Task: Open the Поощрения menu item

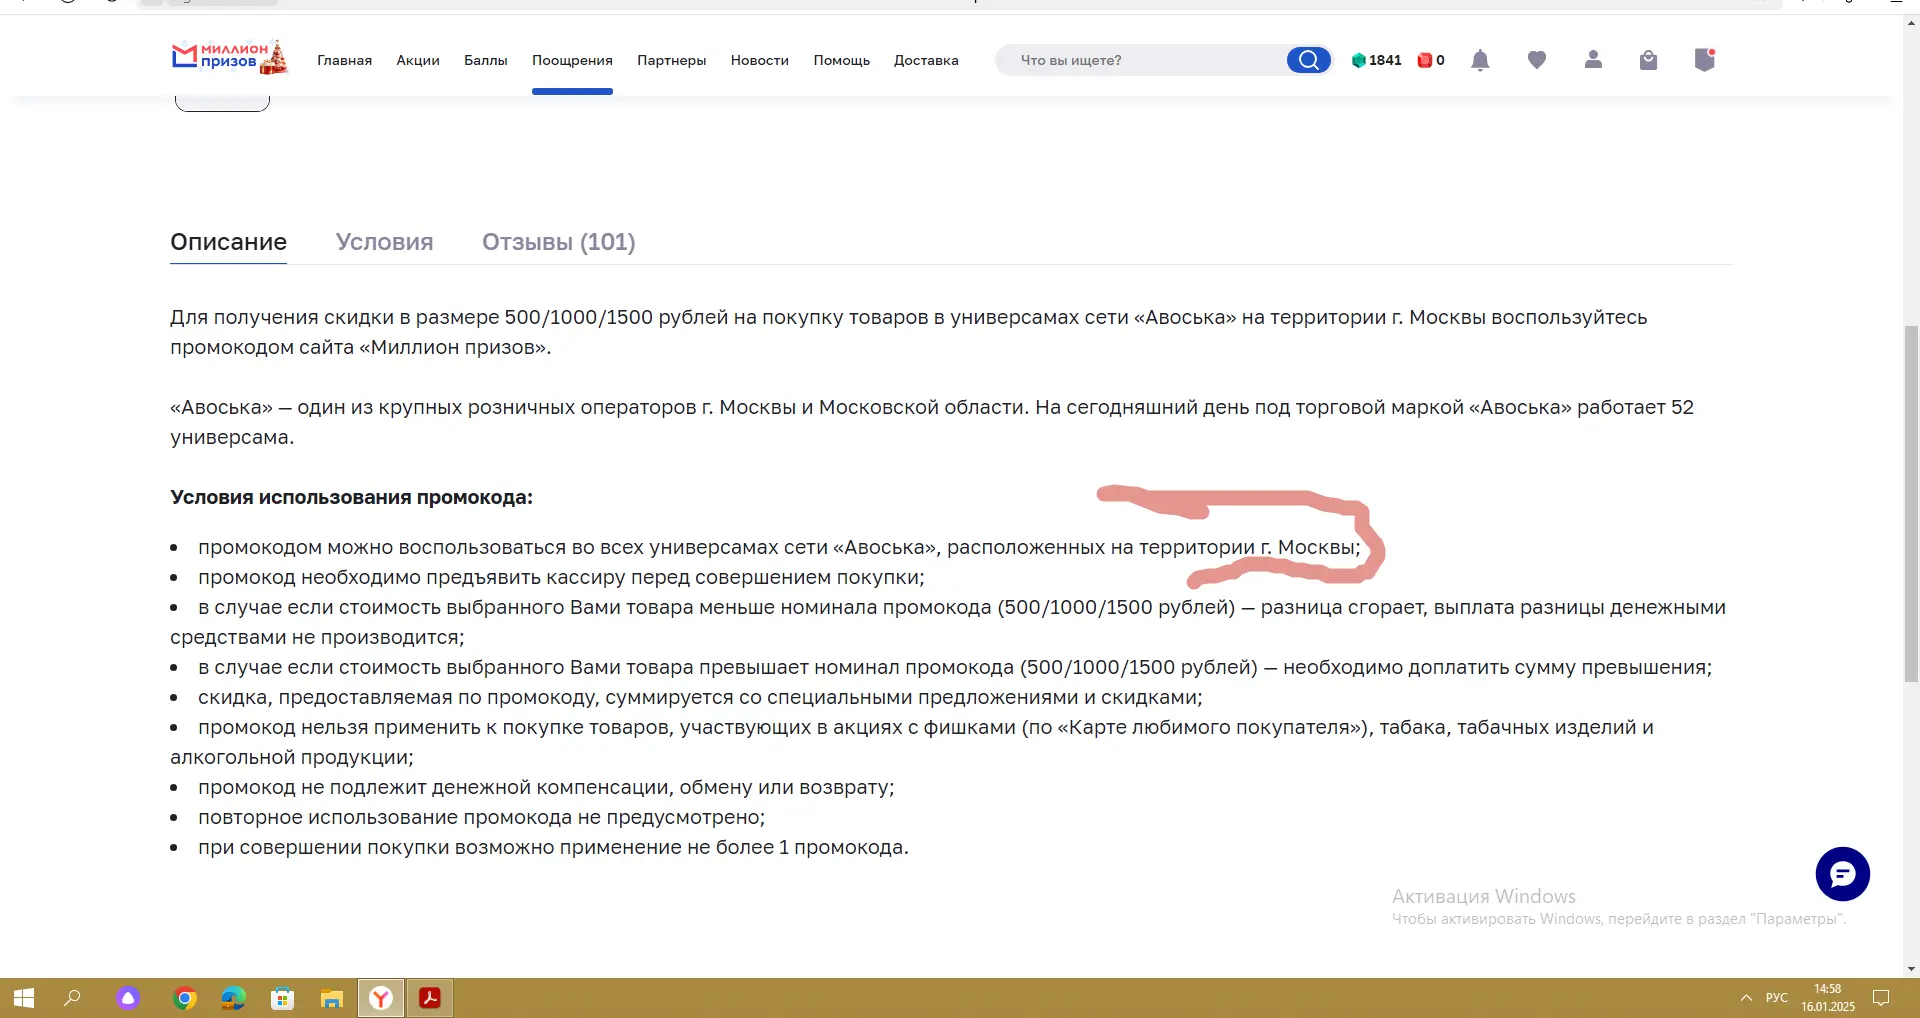Action: pos(572,60)
